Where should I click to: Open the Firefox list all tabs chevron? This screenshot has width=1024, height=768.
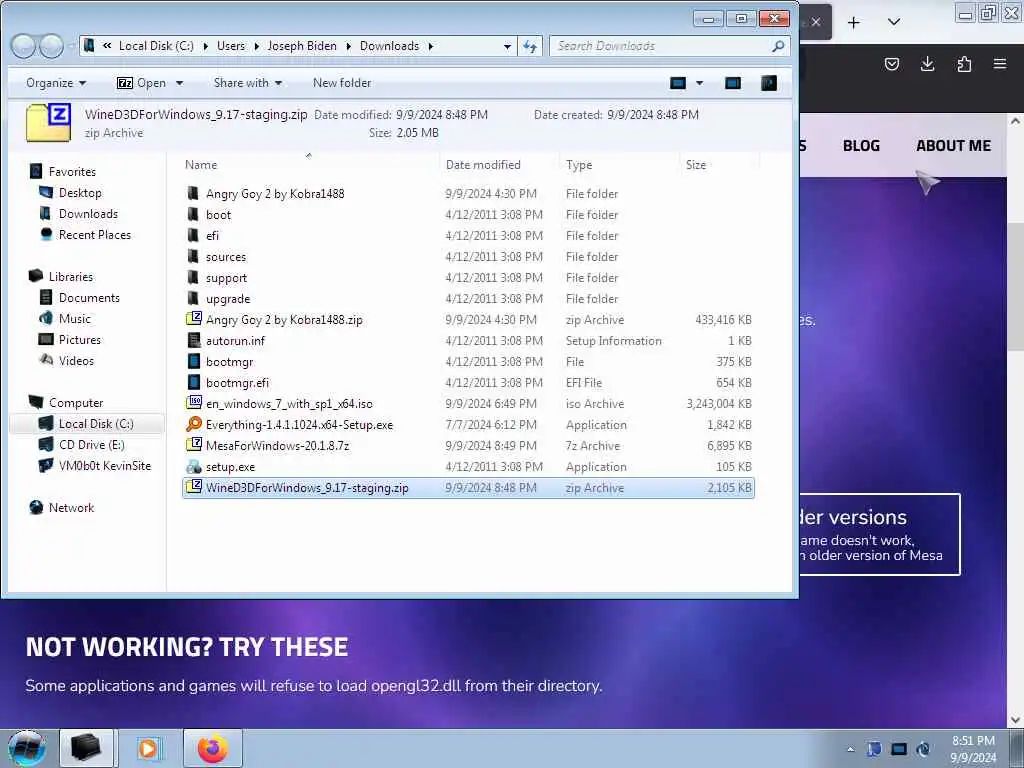coord(894,23)
